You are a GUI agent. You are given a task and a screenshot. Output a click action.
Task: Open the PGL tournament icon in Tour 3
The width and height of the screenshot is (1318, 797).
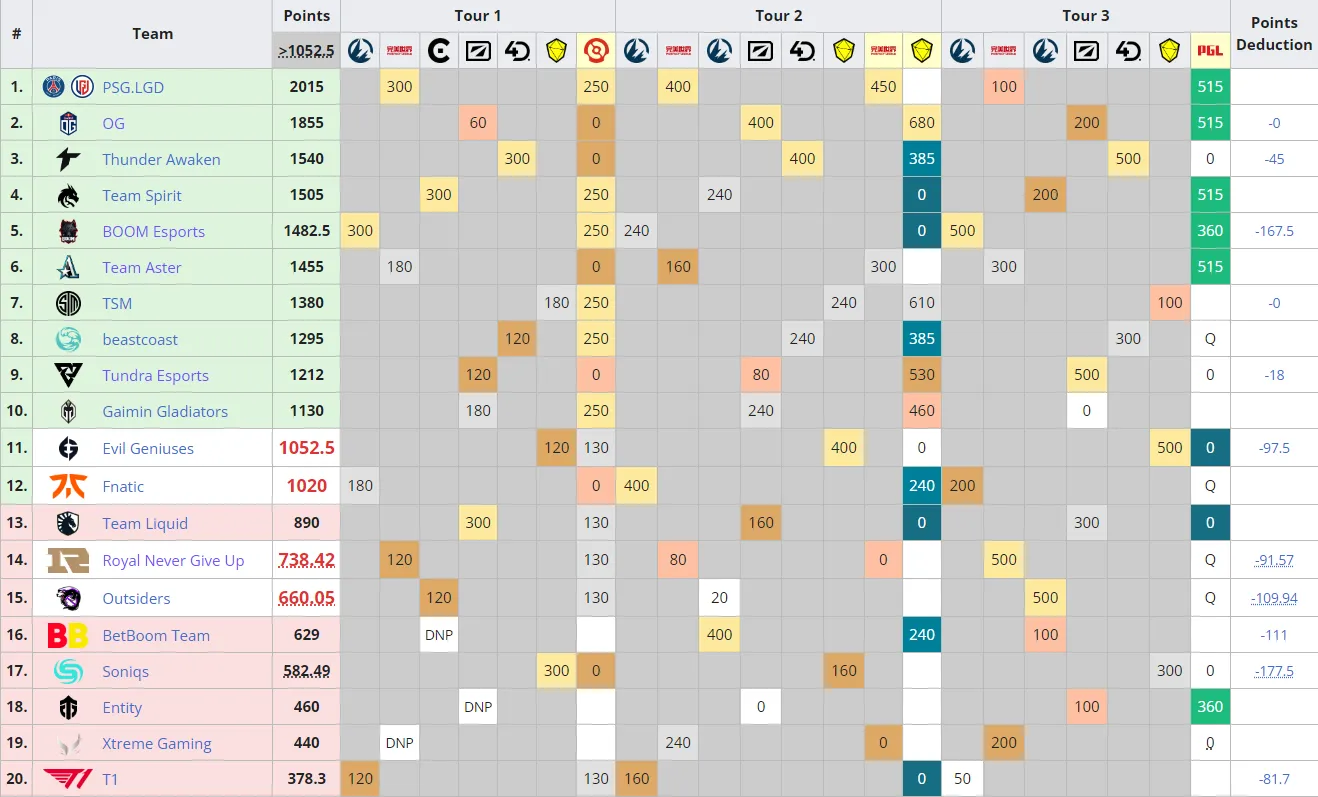[x=1210, y=50]
